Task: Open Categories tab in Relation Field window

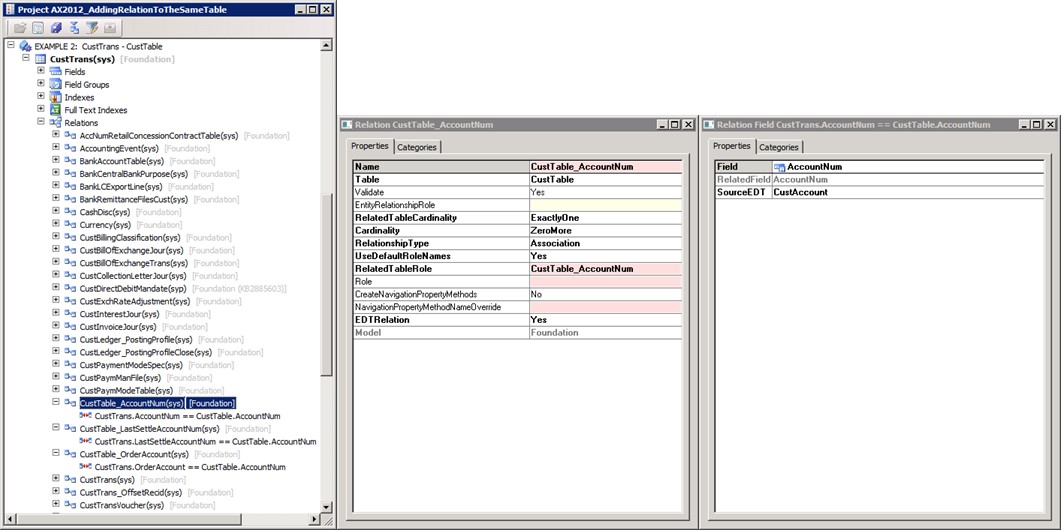Action: point(778,147)
